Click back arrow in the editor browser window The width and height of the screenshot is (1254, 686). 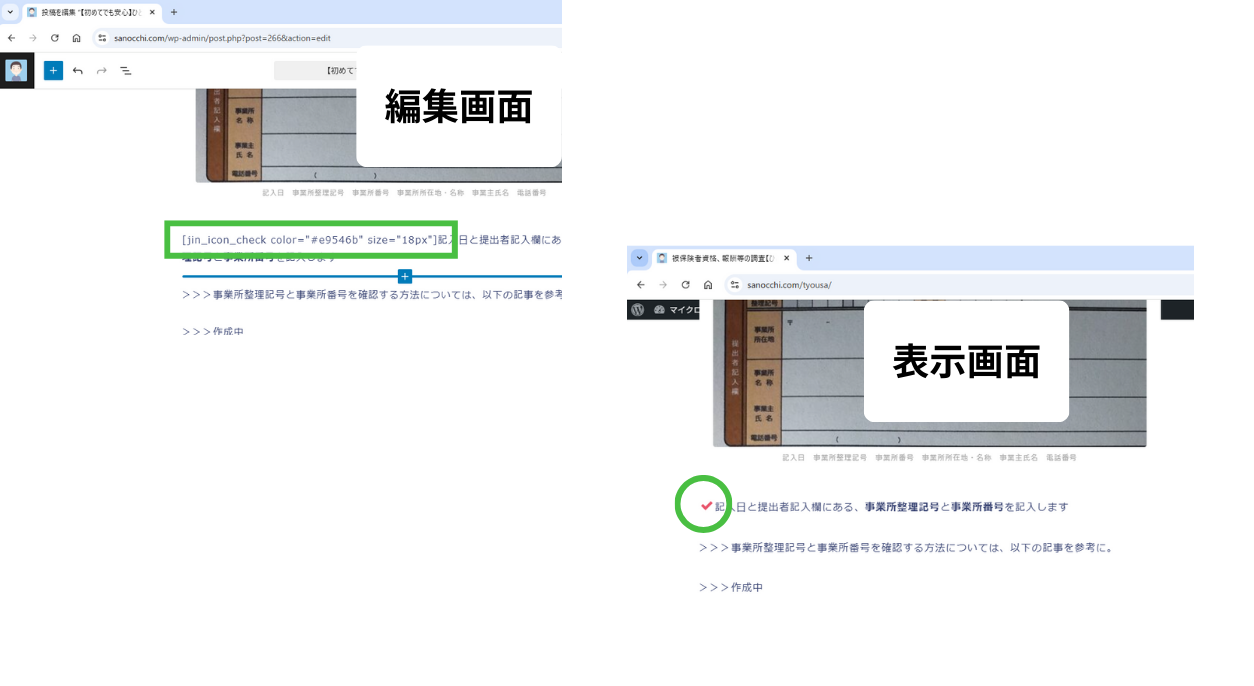11,38
